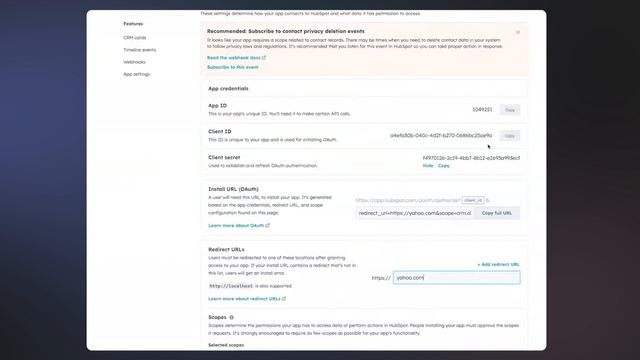The width and height of the screenshot is (640, 360).
Task: Click the Copy full URL button
Action: [x=497, y=213]
